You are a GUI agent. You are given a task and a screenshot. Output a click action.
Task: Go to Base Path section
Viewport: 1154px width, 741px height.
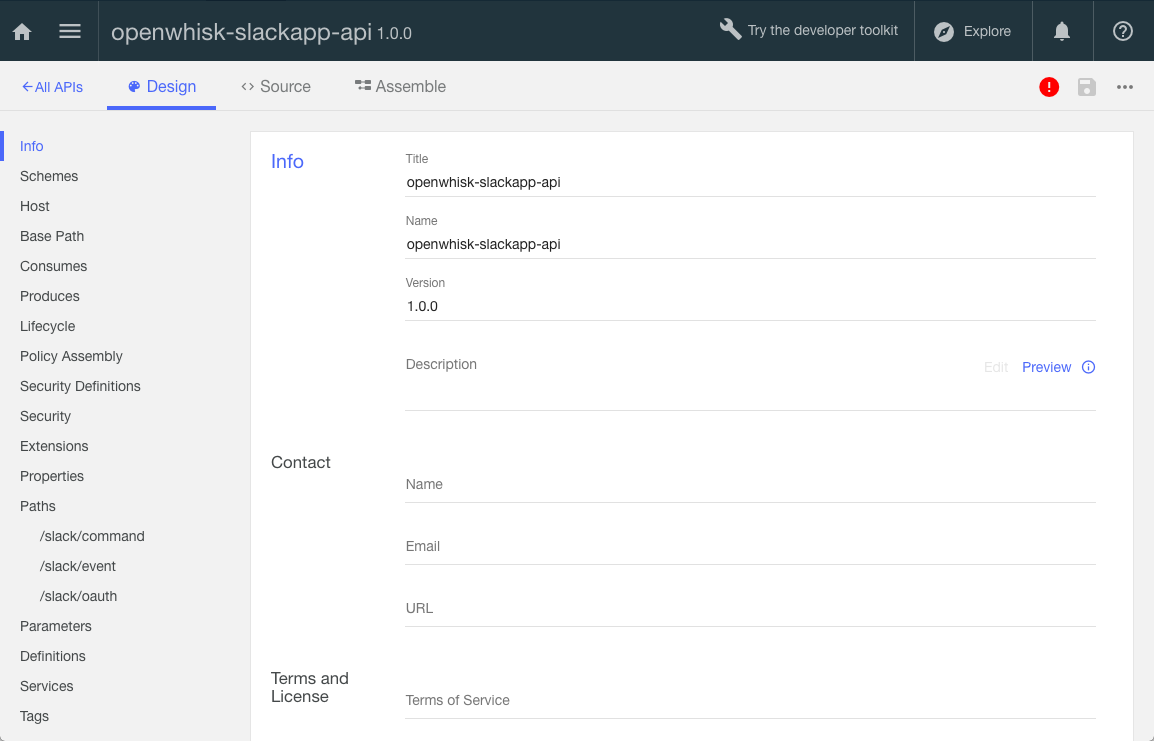(x=52, y=236)
